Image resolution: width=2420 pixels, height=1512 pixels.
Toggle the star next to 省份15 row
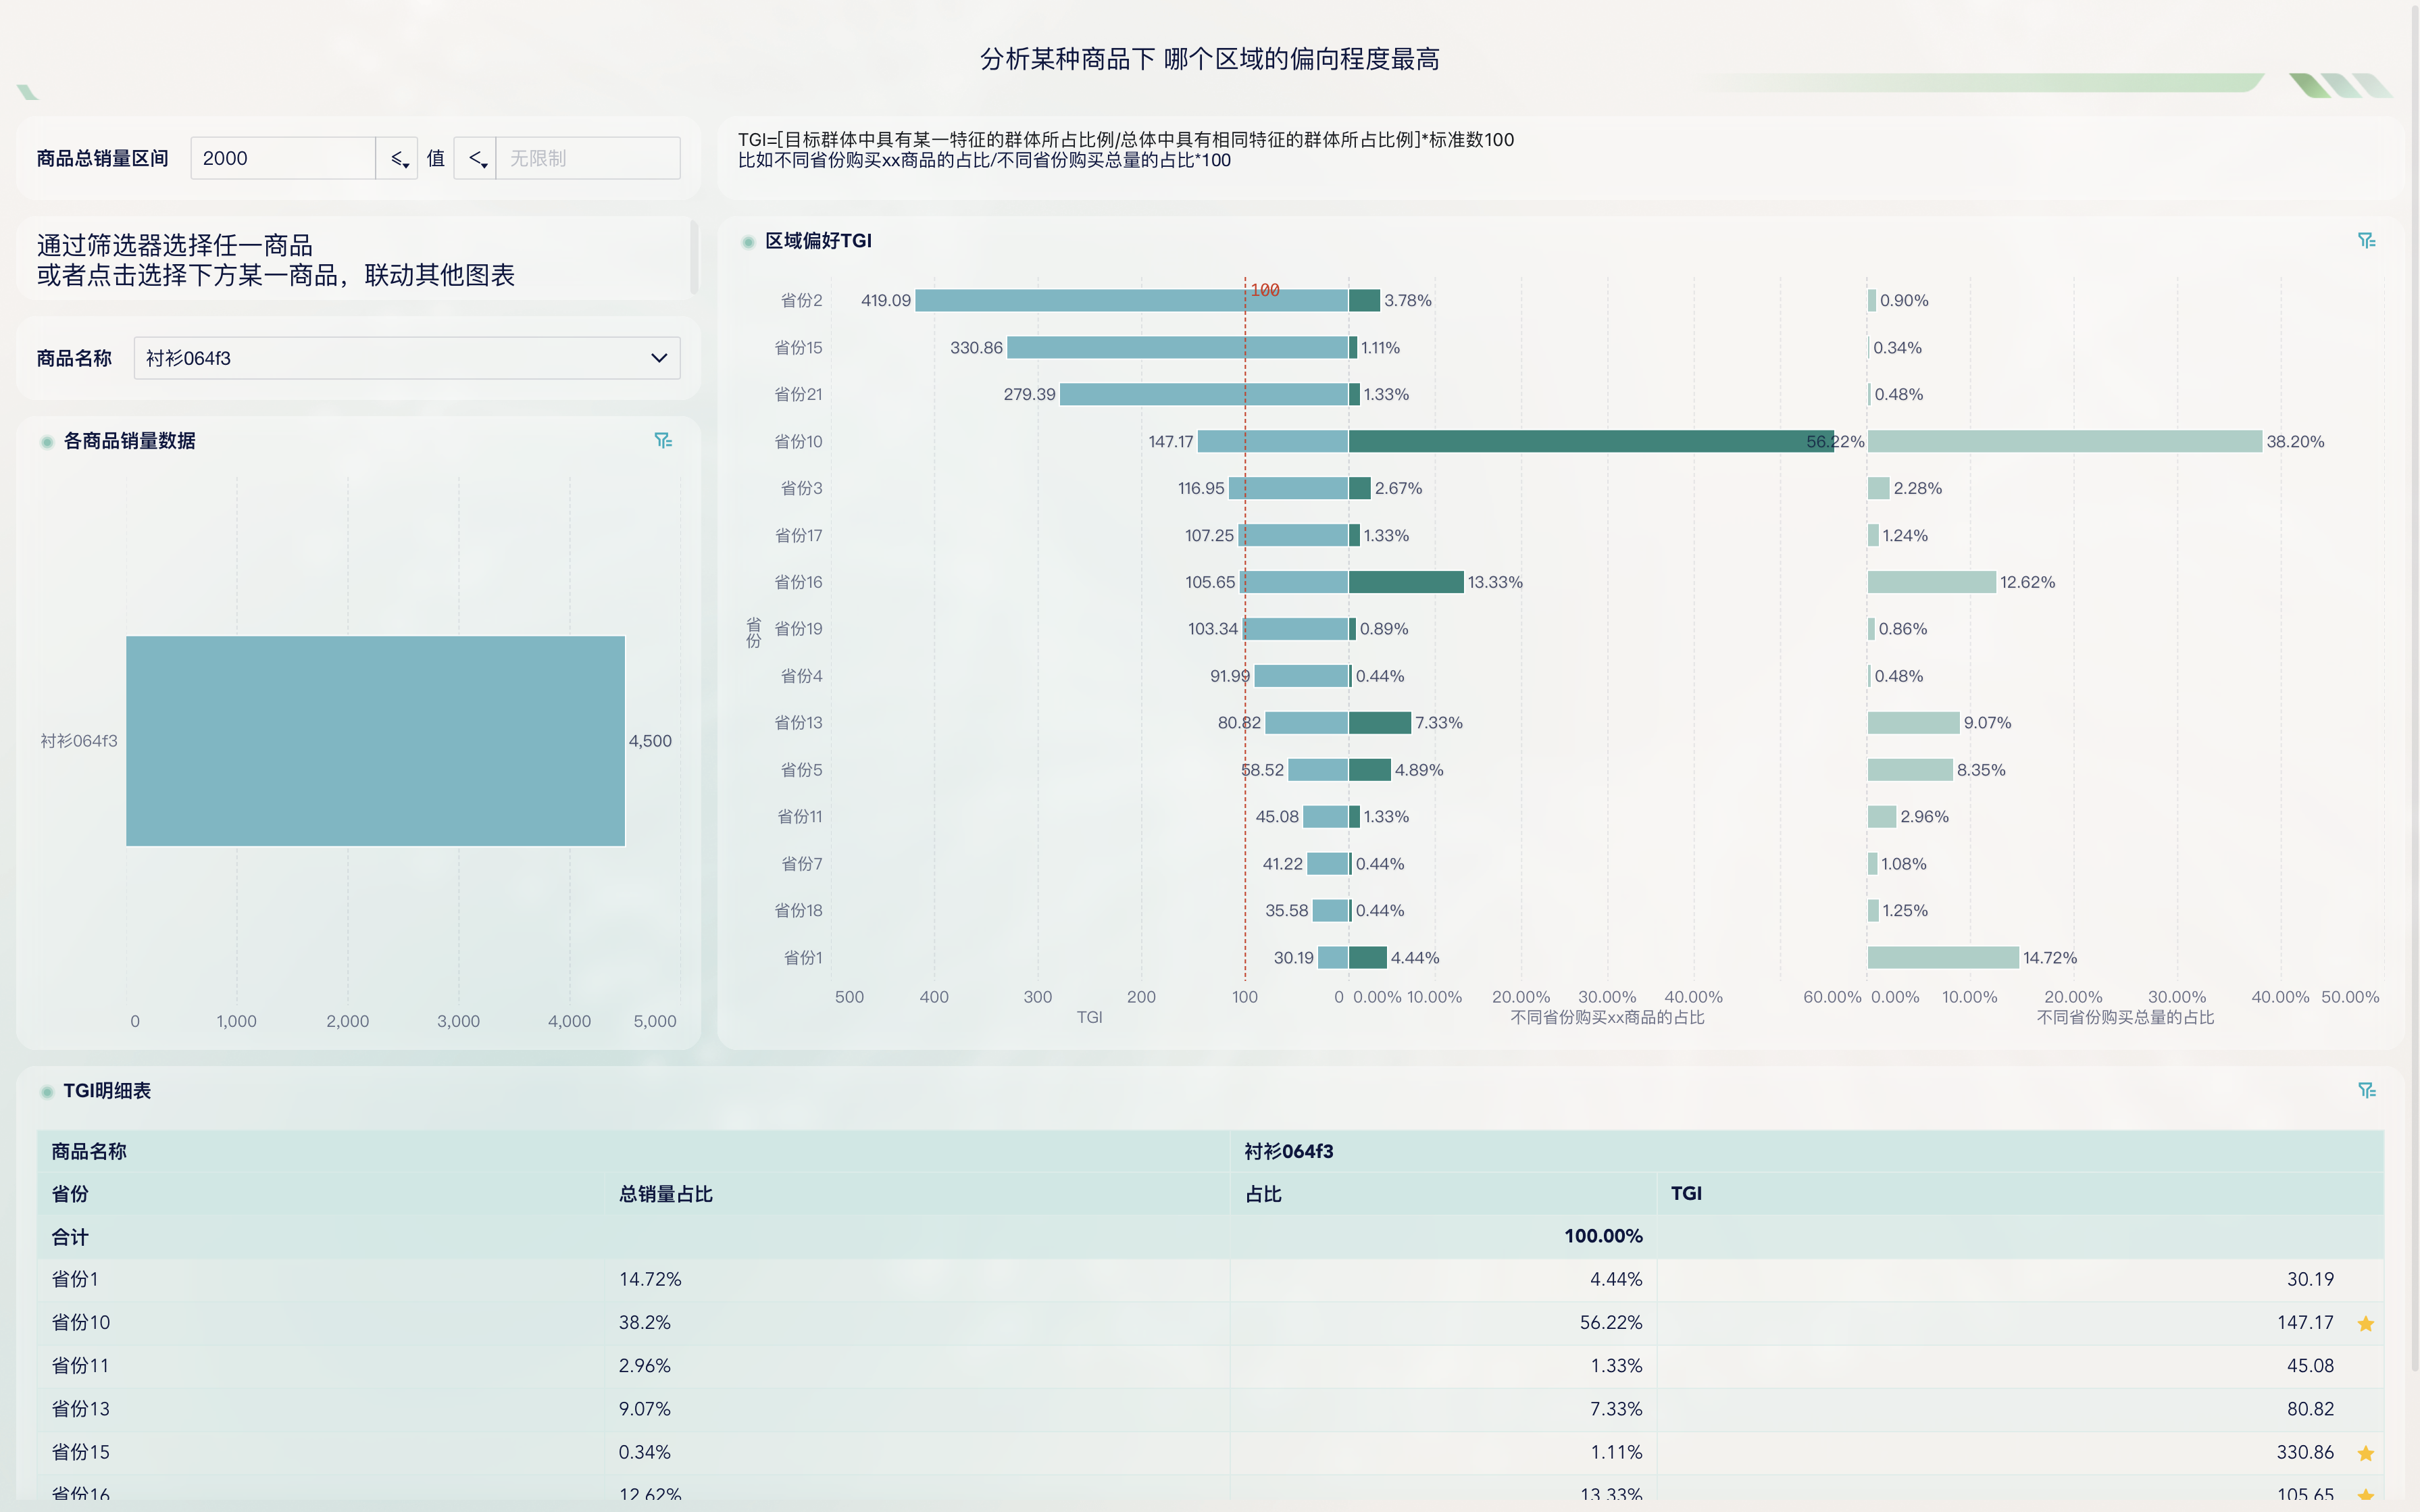[2366, 1452]
